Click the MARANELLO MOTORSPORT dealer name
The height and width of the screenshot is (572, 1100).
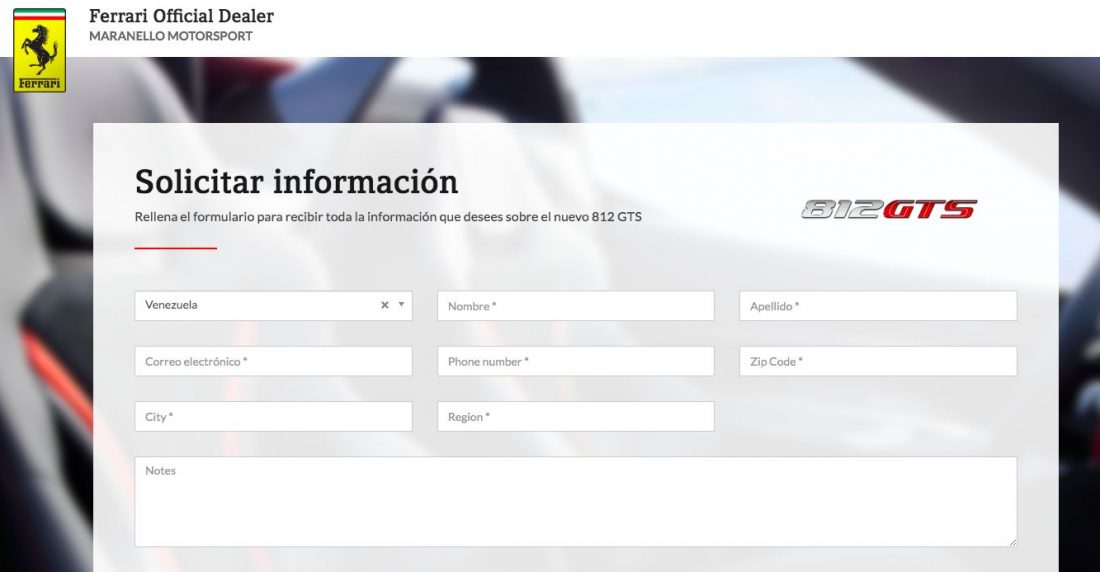(170, 36)
